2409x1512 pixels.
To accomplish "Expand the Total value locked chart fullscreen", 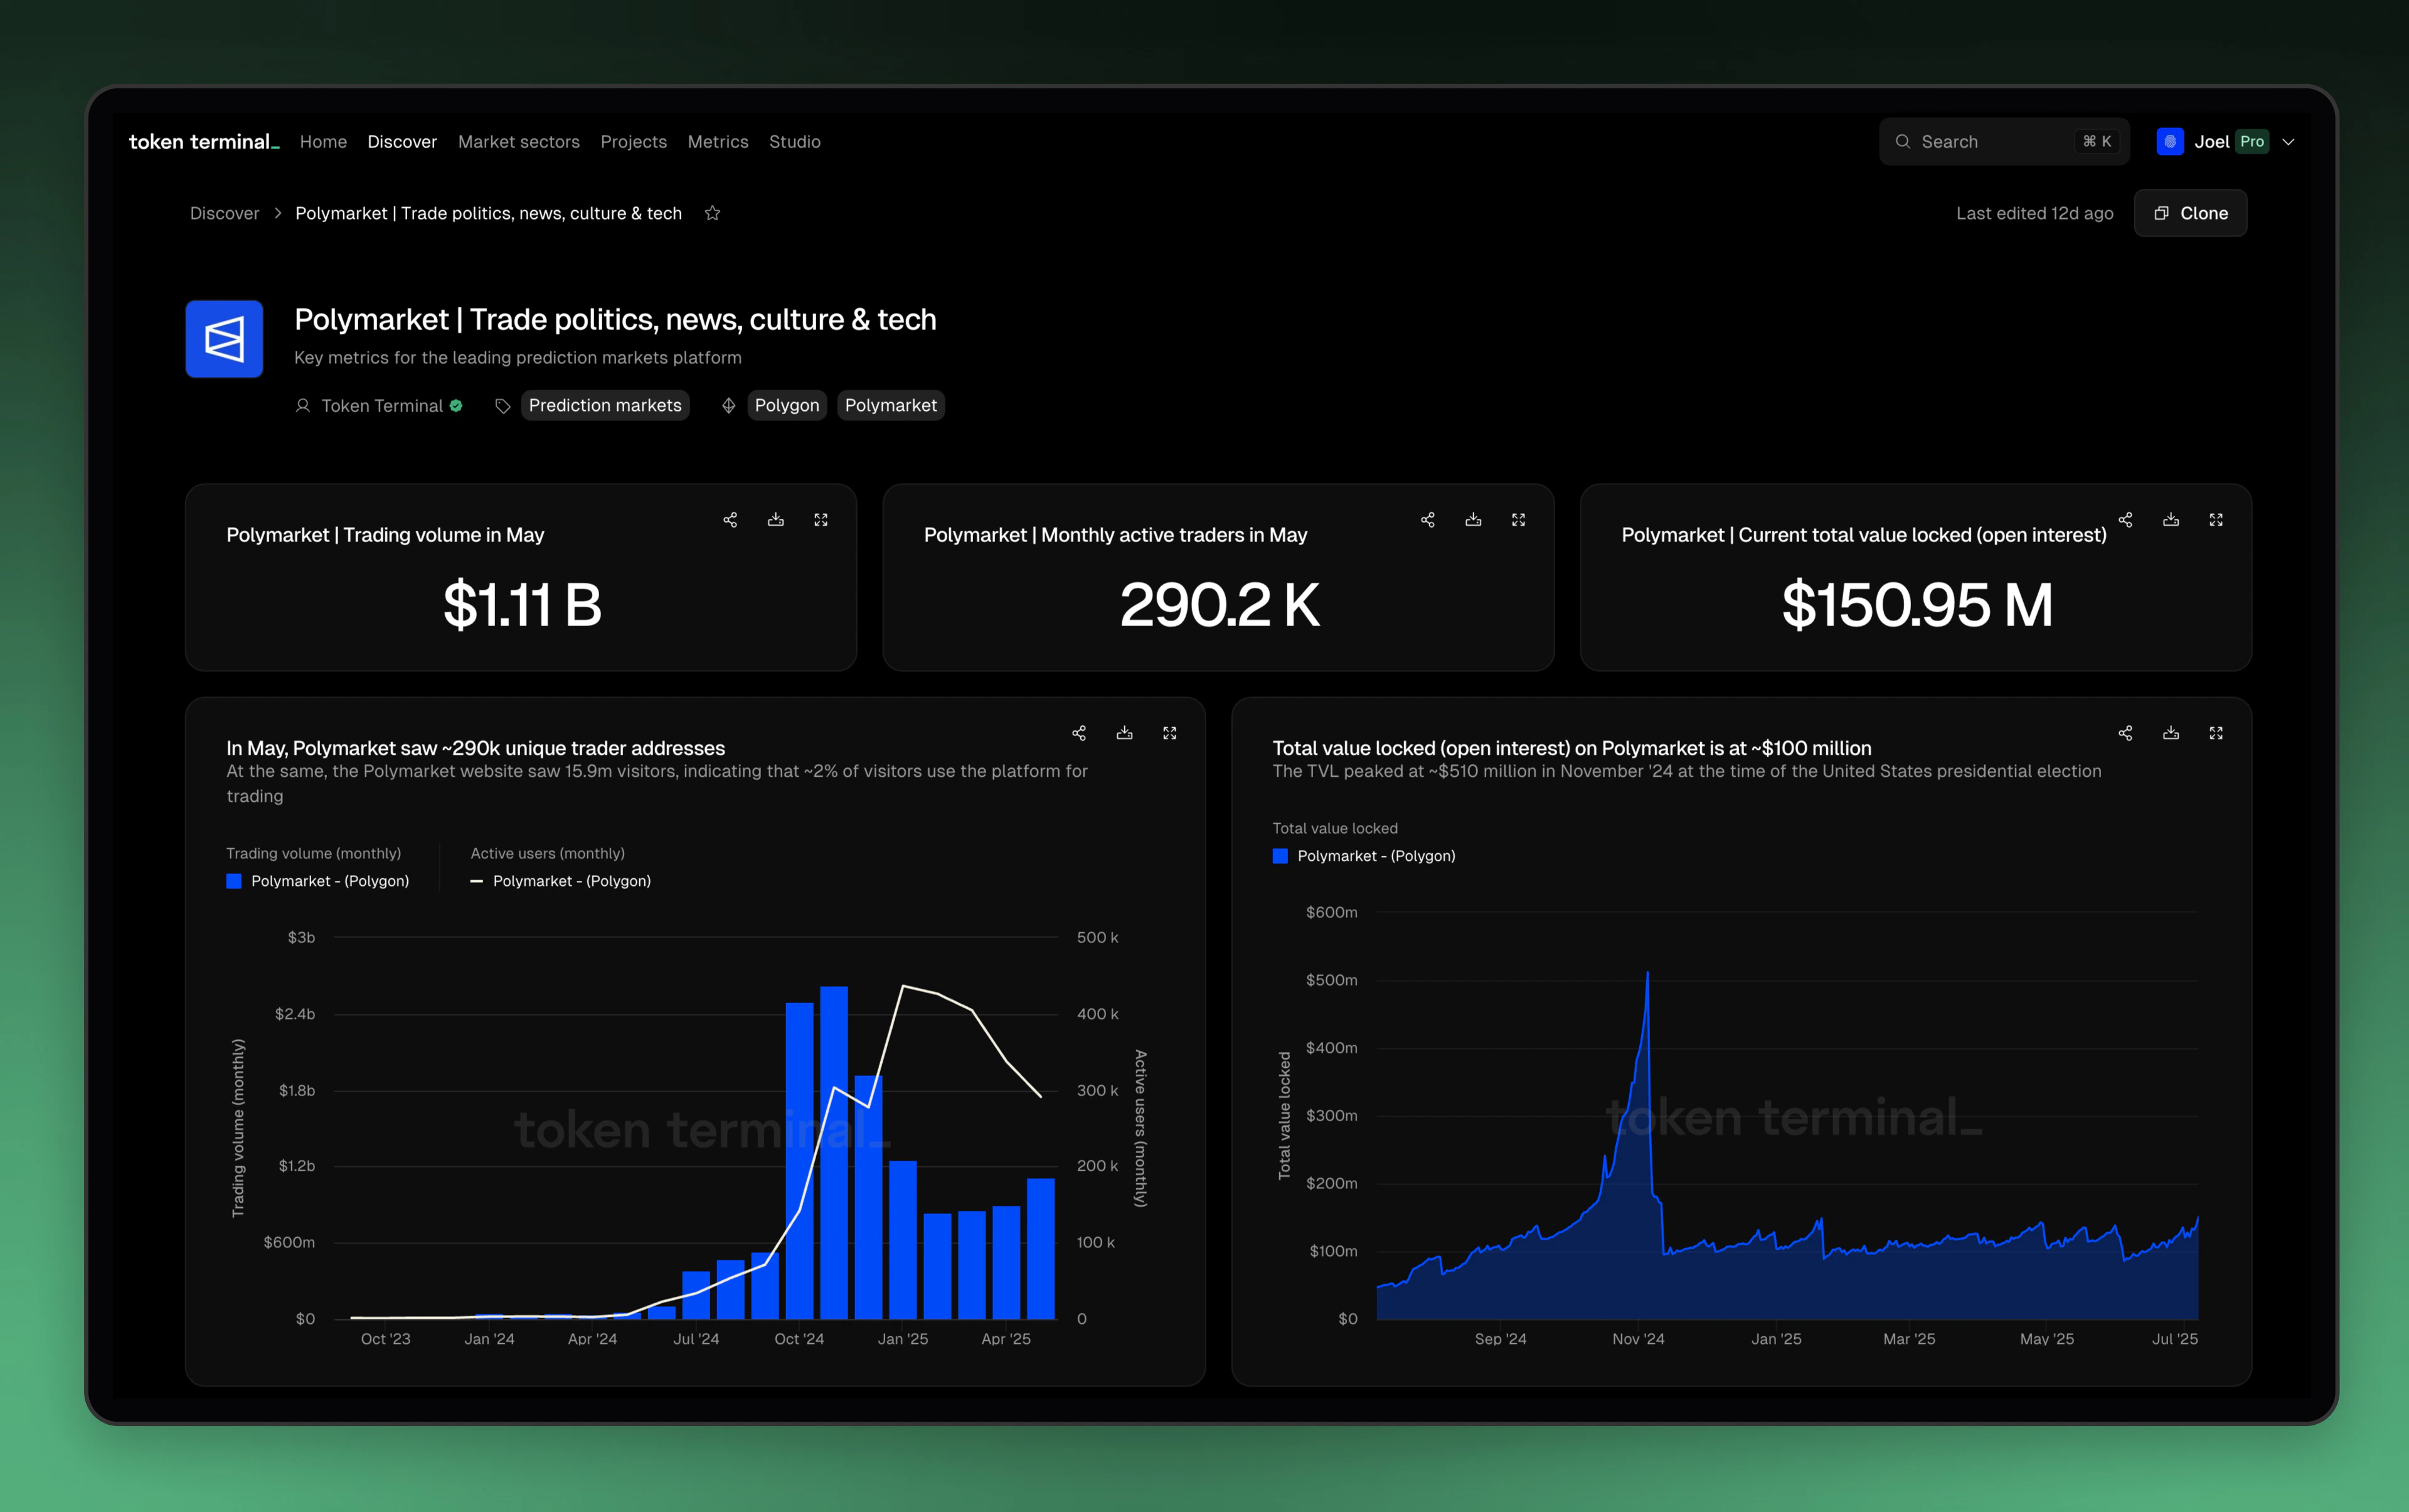I will [x=2216, y=733].
